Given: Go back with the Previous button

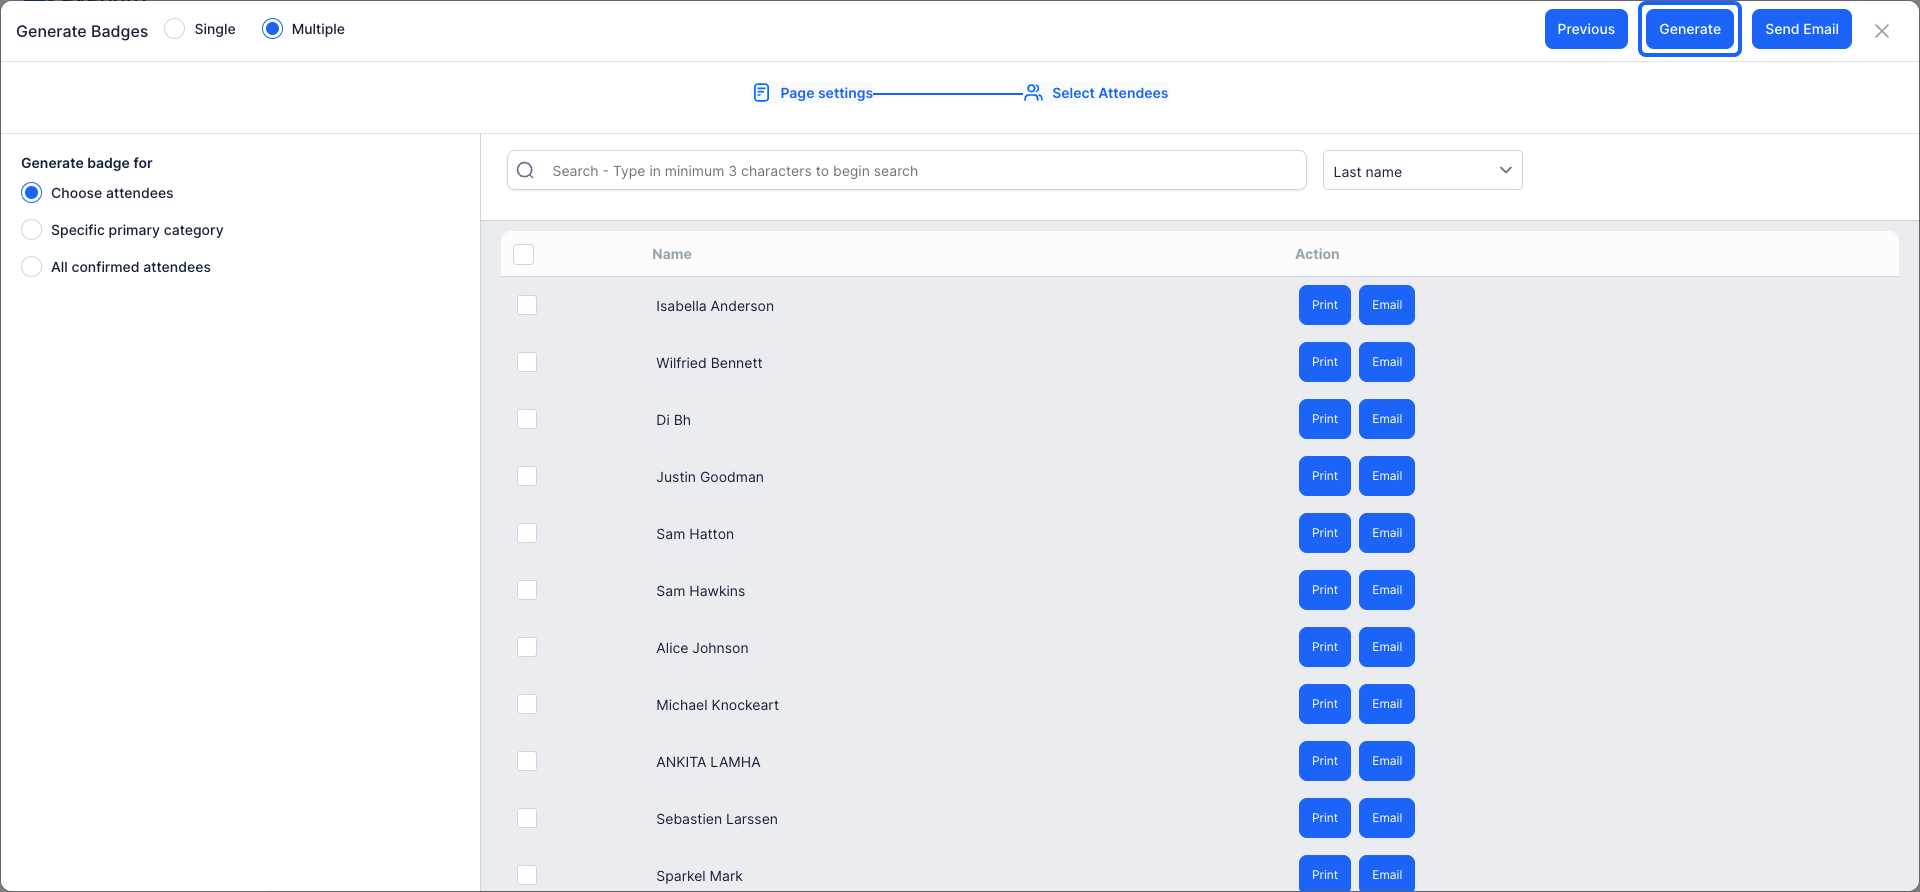Looking at the screenshot, I should pos(1586,29).
